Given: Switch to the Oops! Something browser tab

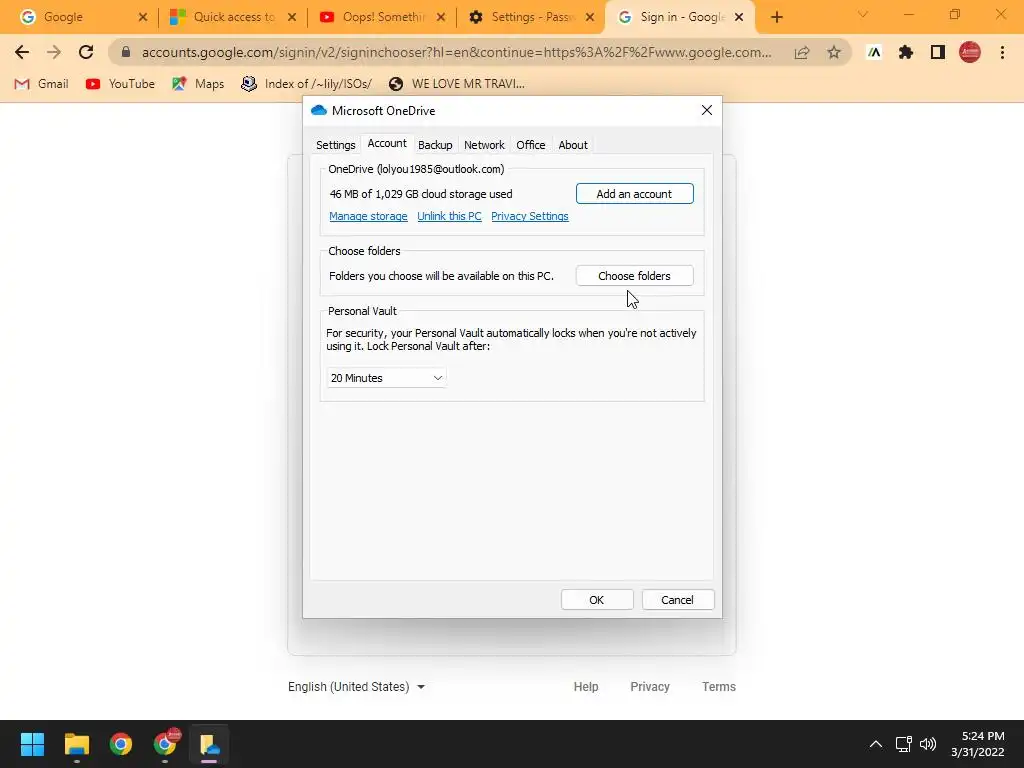Looking at the screenshot, I should pyautogui.click(x=380, y=18).
